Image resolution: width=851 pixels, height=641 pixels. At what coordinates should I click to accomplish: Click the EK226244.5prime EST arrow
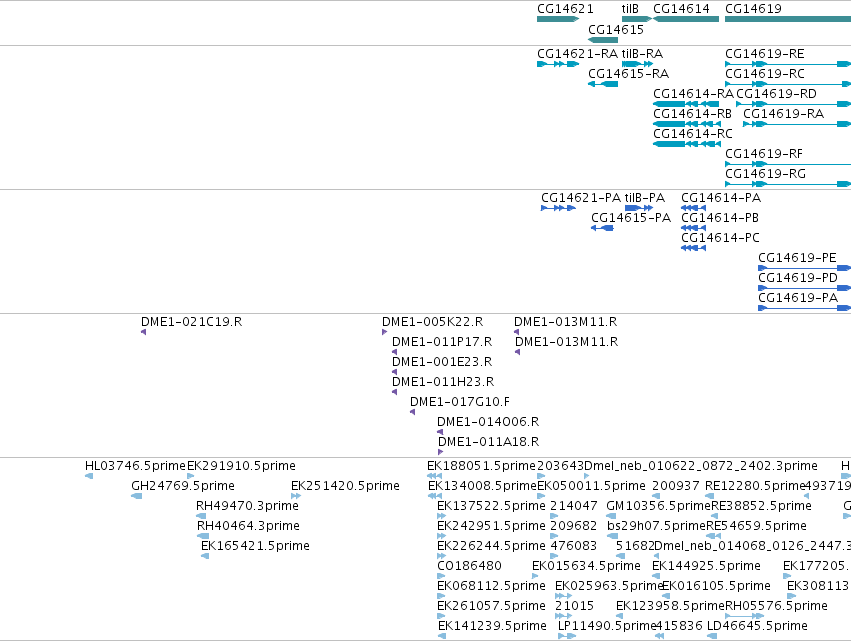coord(441,556)
